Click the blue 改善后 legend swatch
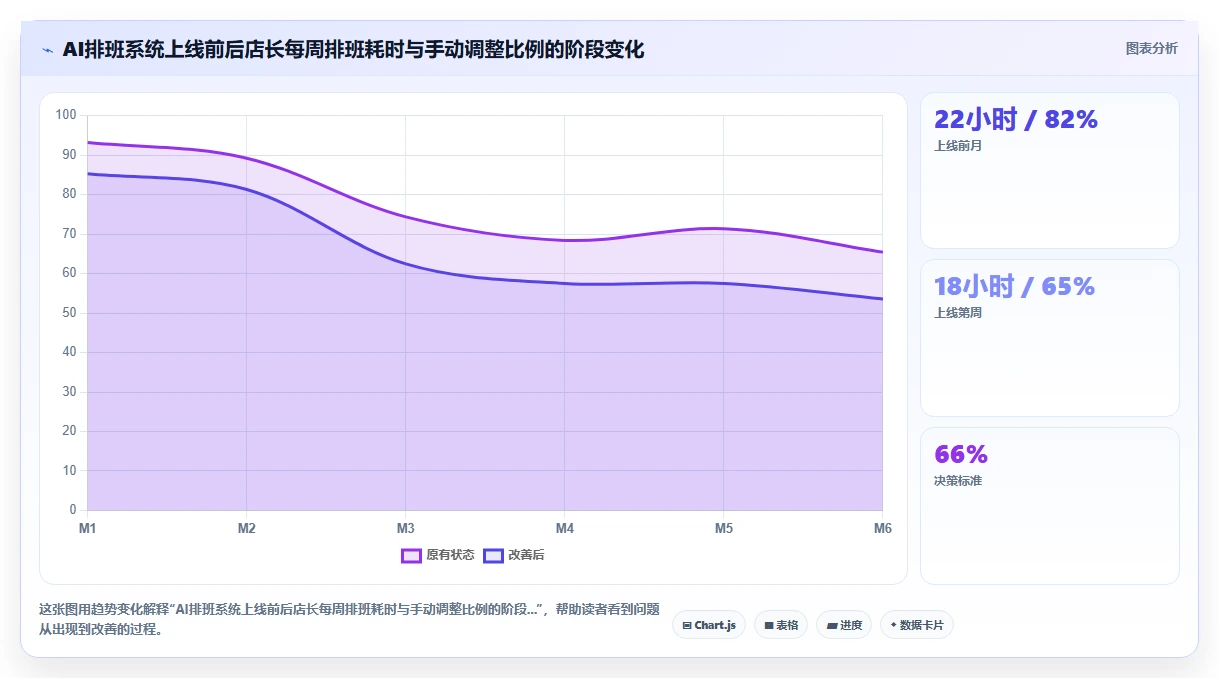The width and height of the screenshot is (1219, 678). [493, 555]
